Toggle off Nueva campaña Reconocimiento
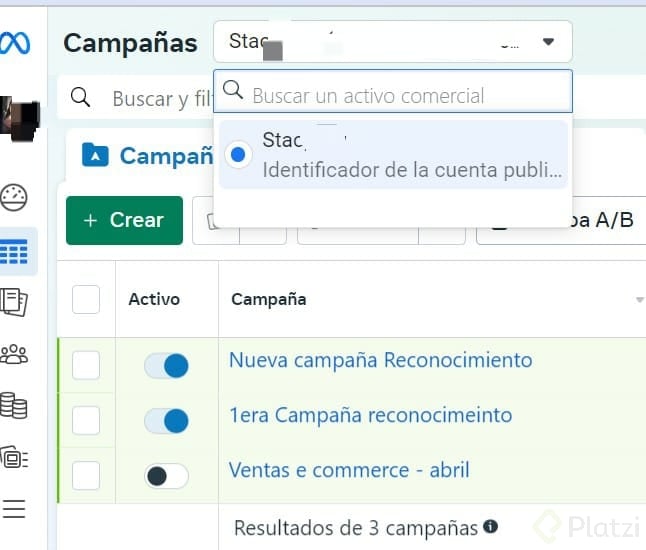646x550 pixels. (x=166, y=366)
